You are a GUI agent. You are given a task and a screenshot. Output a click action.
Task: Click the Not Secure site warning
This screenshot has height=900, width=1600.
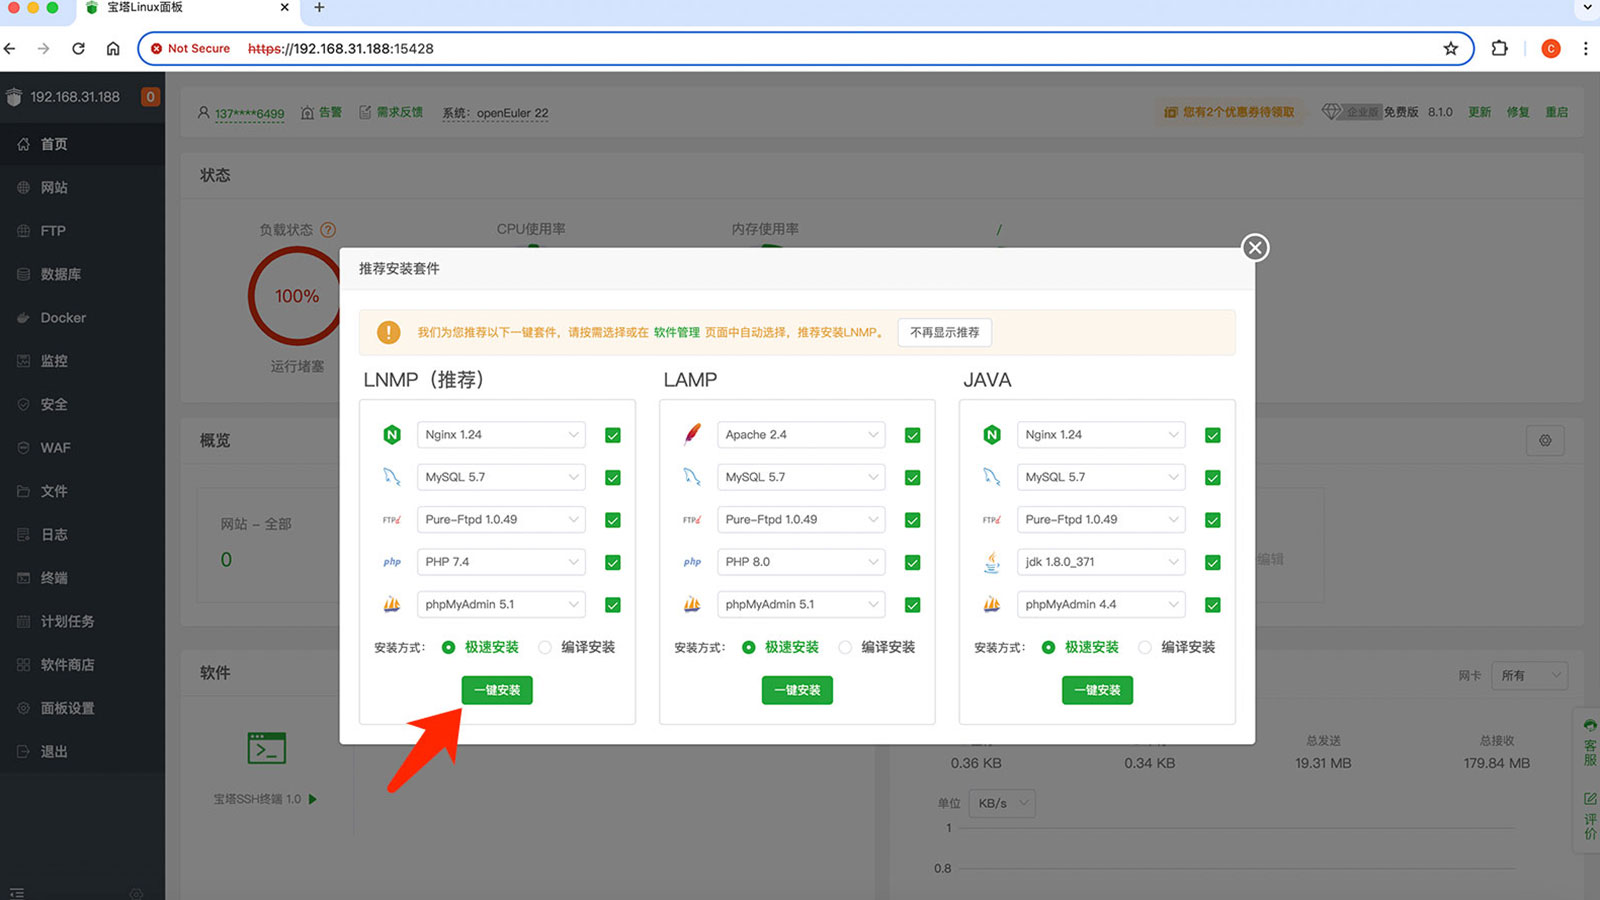click(190, 48)
